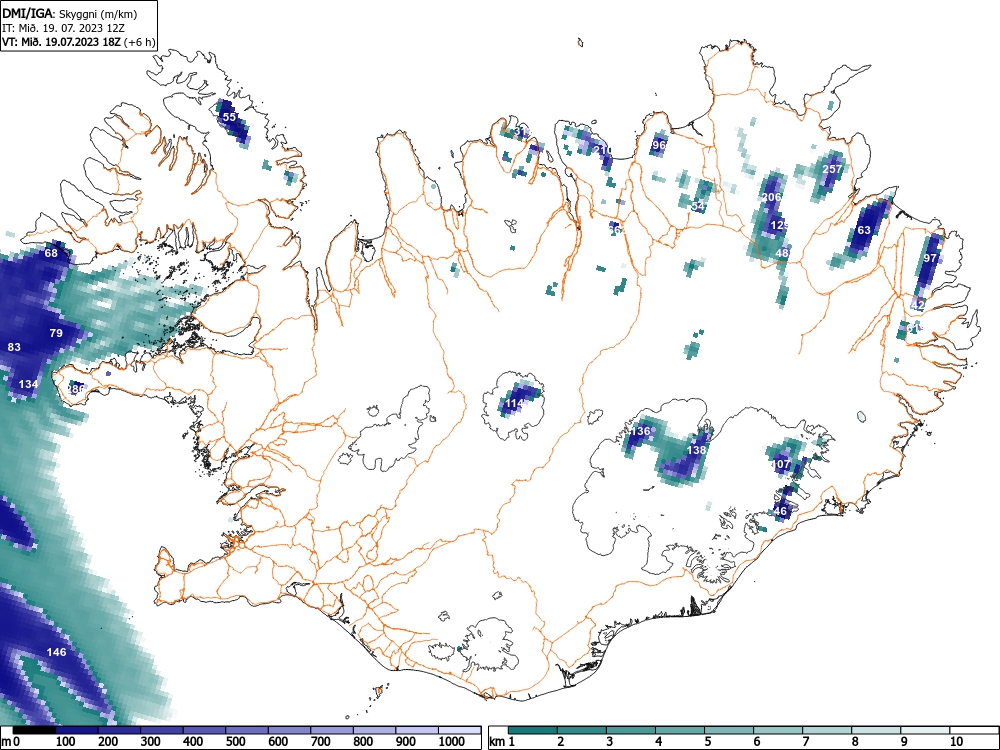Click the 6 tick label on the km legend
This screenshot has height=750, width=1000.
[x=756, y=742]
